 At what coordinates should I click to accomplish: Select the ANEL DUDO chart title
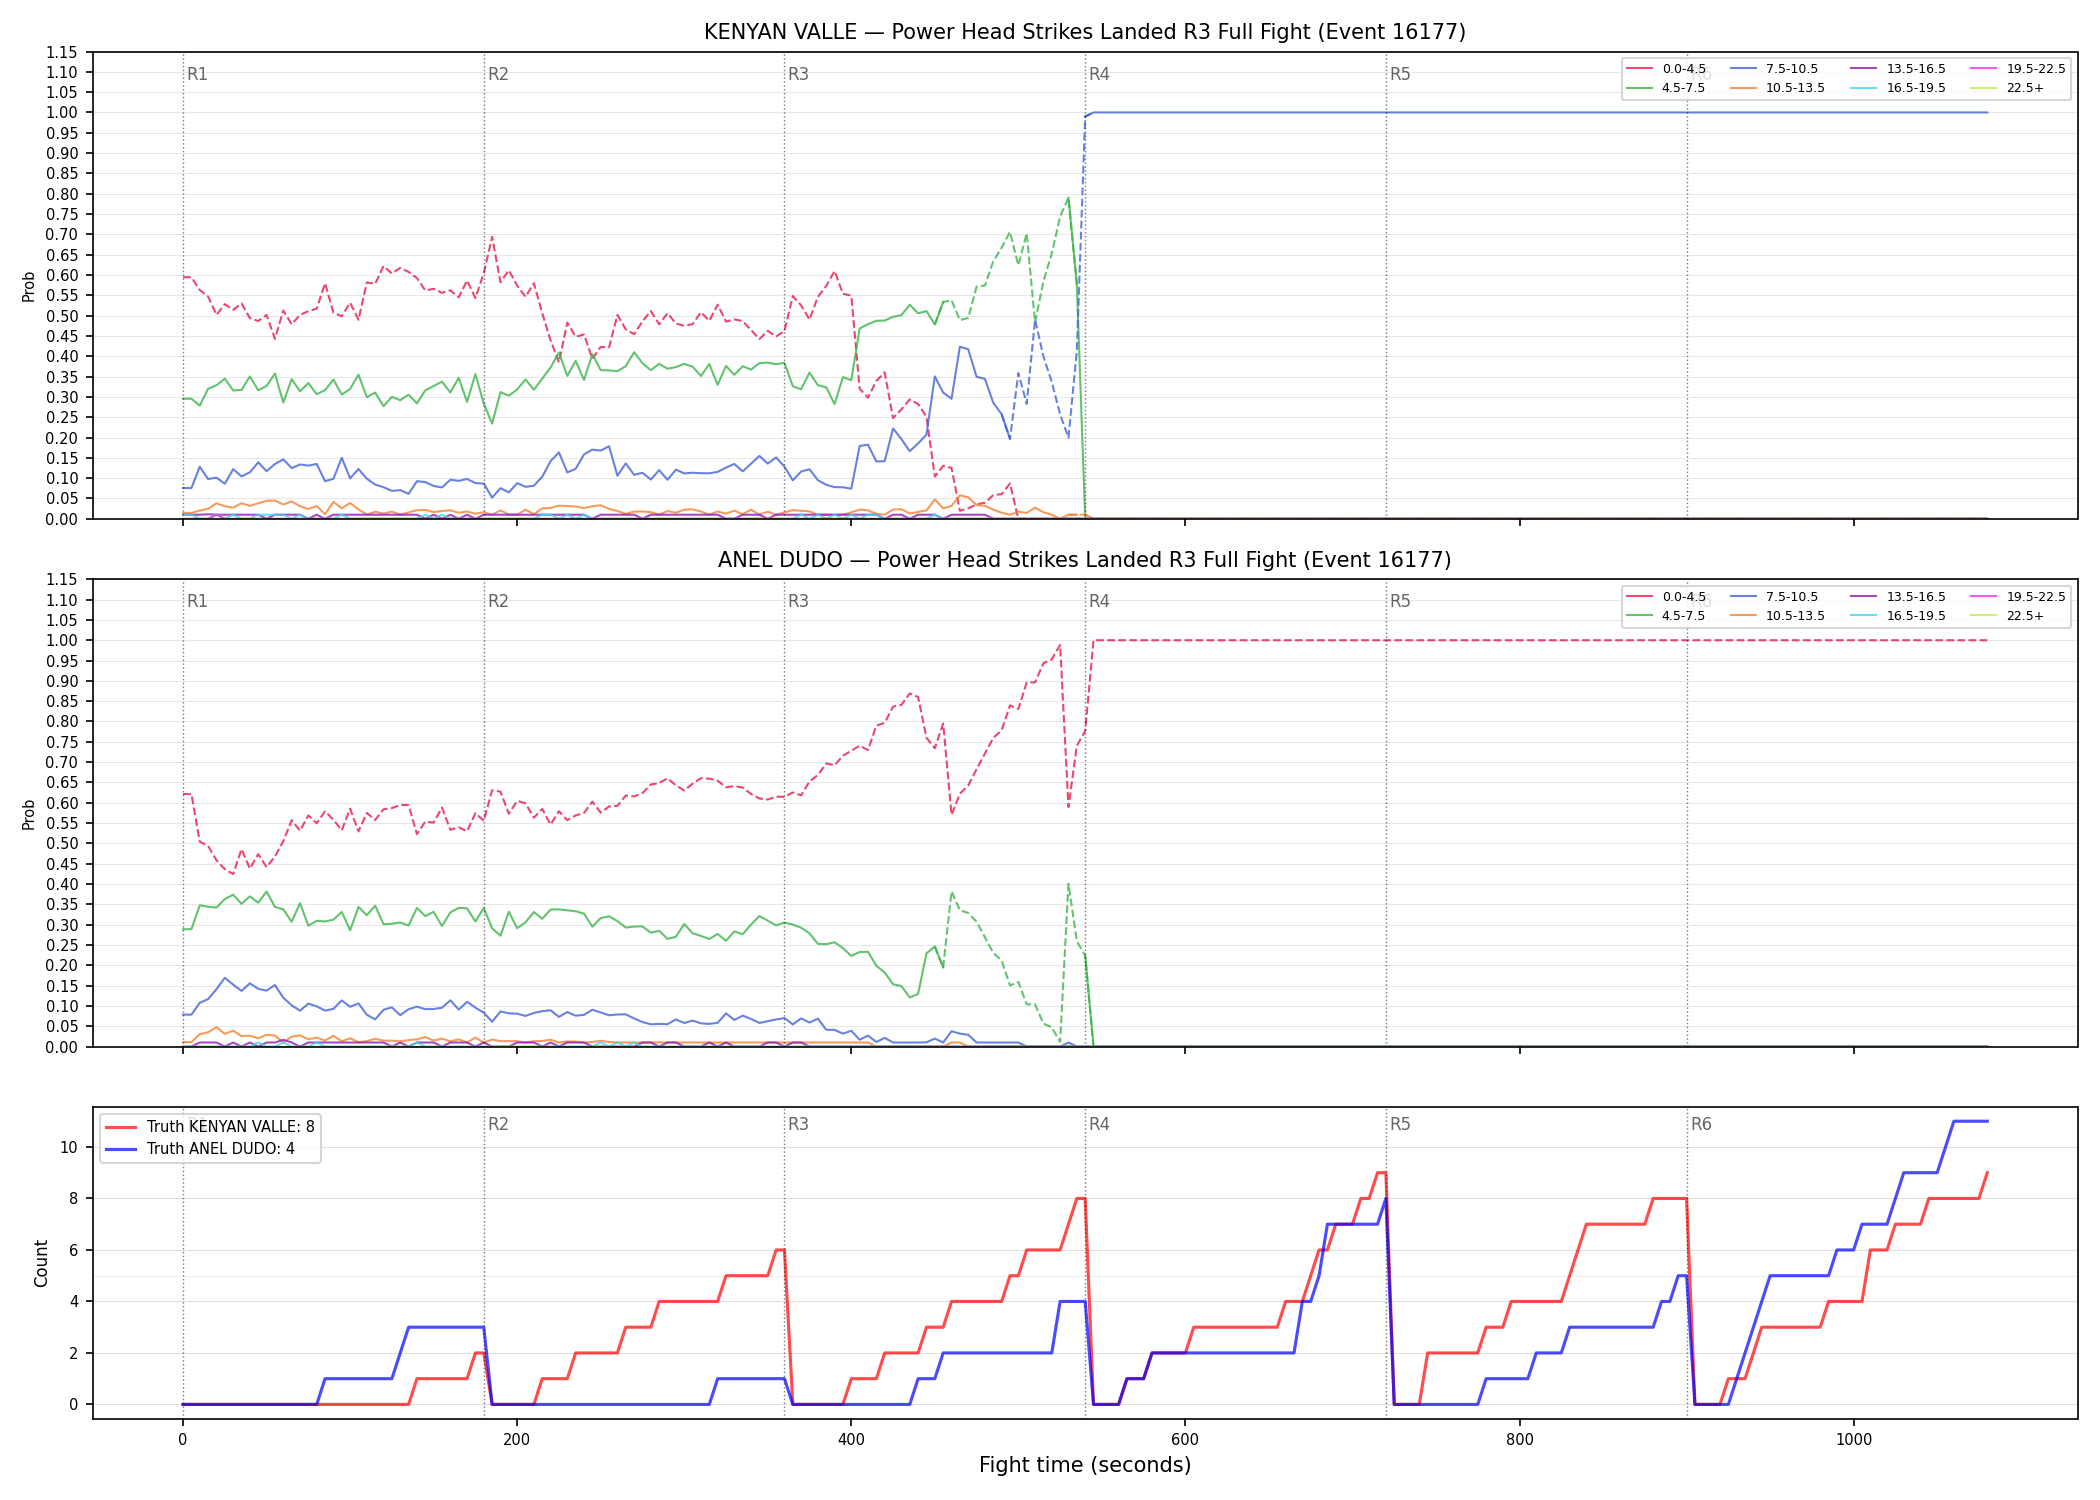tap(1084, 560)
